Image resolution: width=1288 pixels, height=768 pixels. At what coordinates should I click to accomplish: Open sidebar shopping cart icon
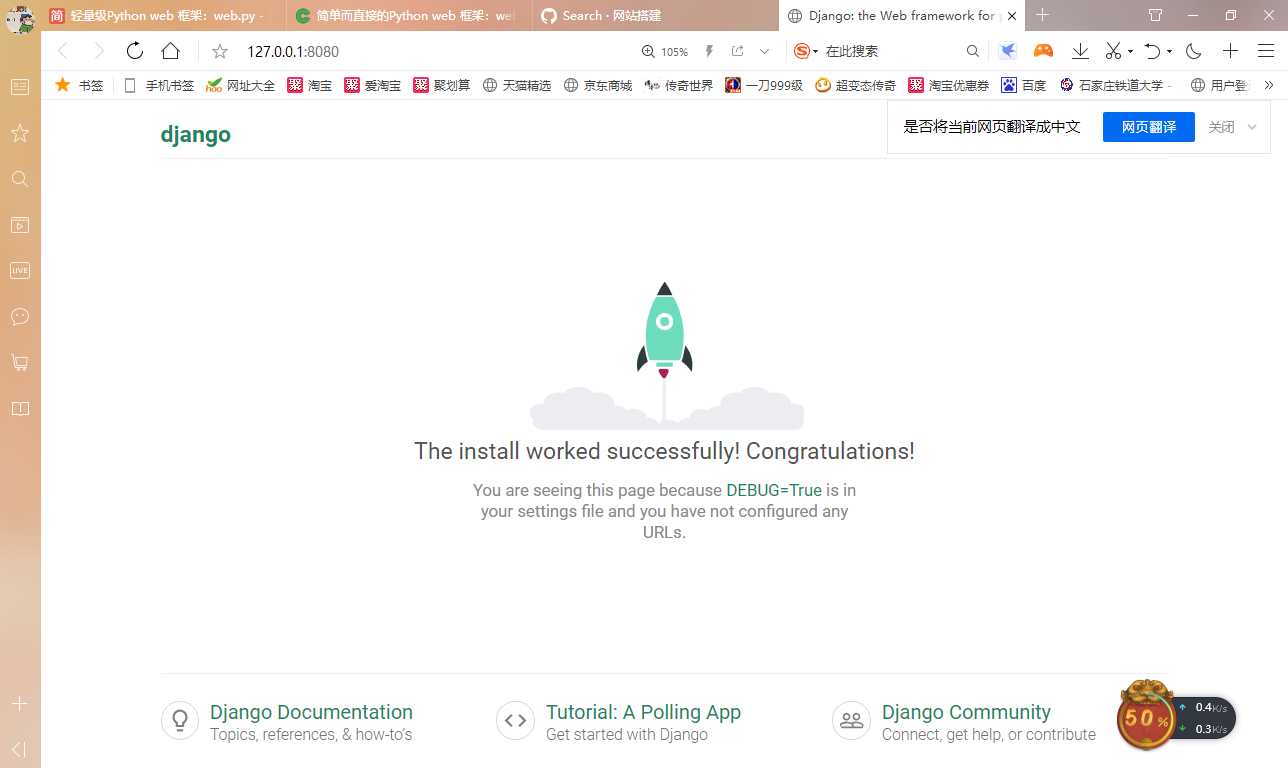point(19,363)
